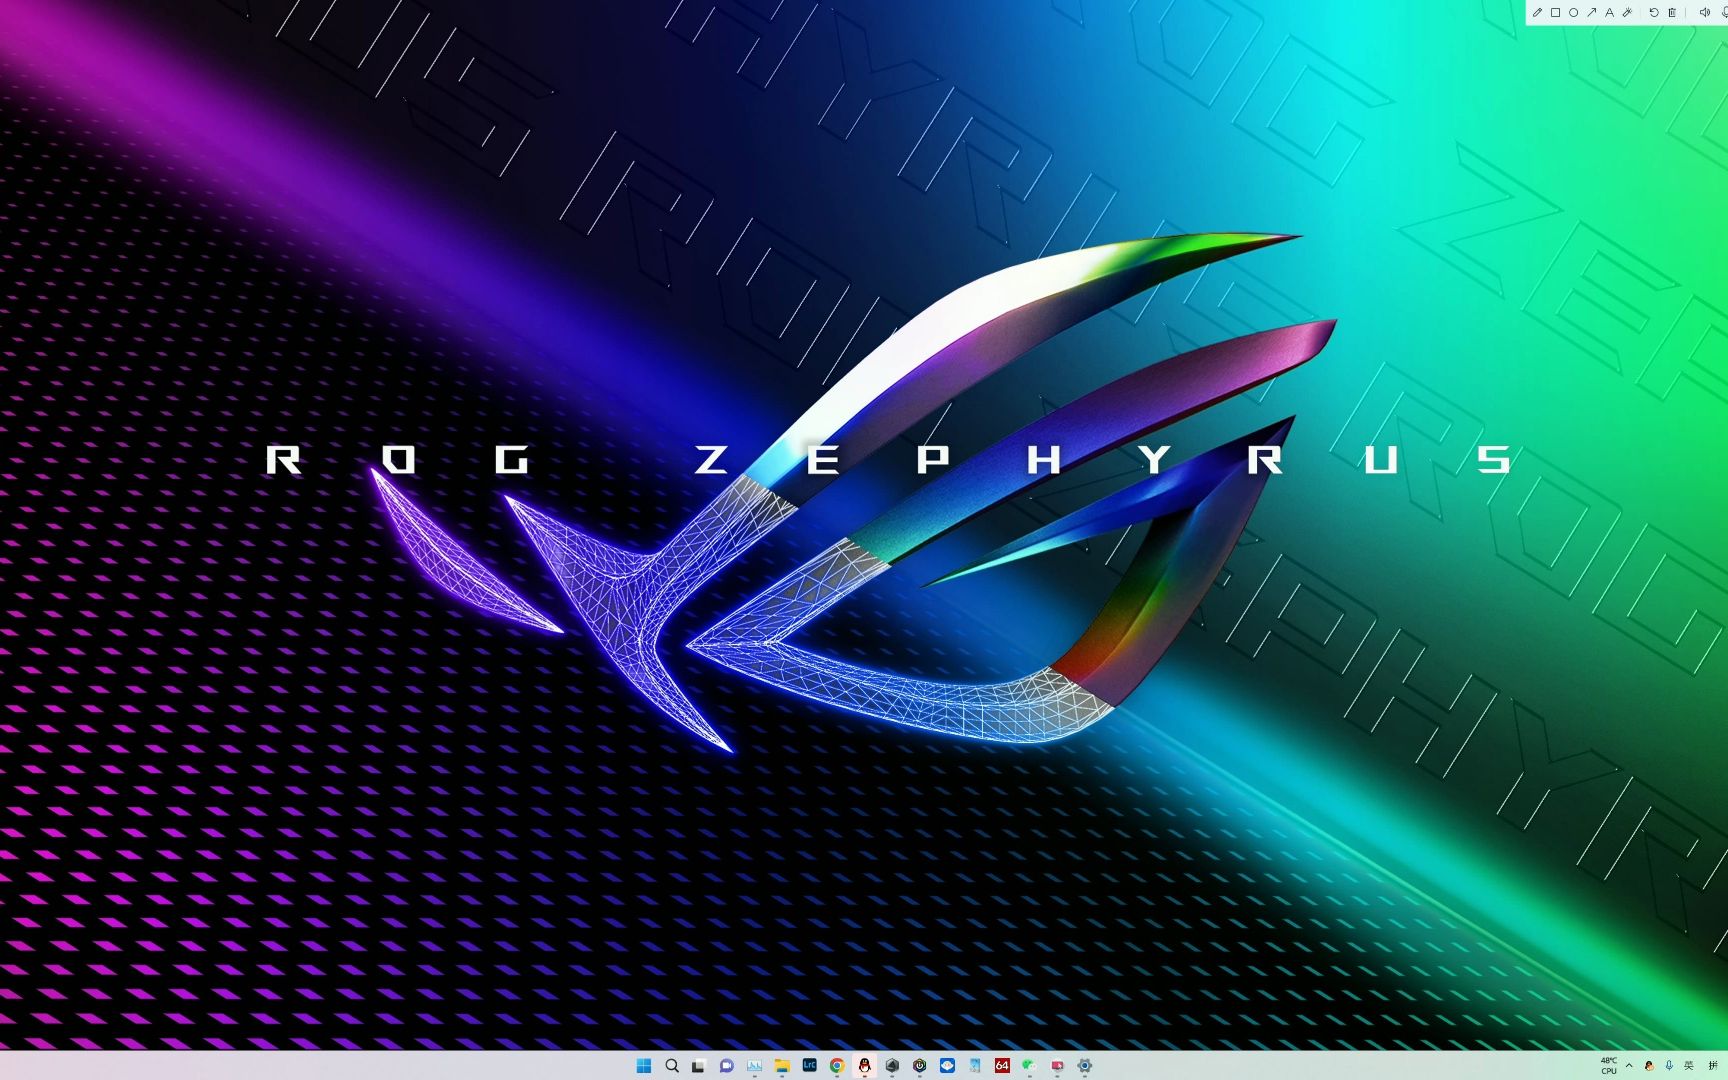Viewport: 1728px width, 1080px height.
Task: Open the blue square taskbar app
Action: (947, 1066)
